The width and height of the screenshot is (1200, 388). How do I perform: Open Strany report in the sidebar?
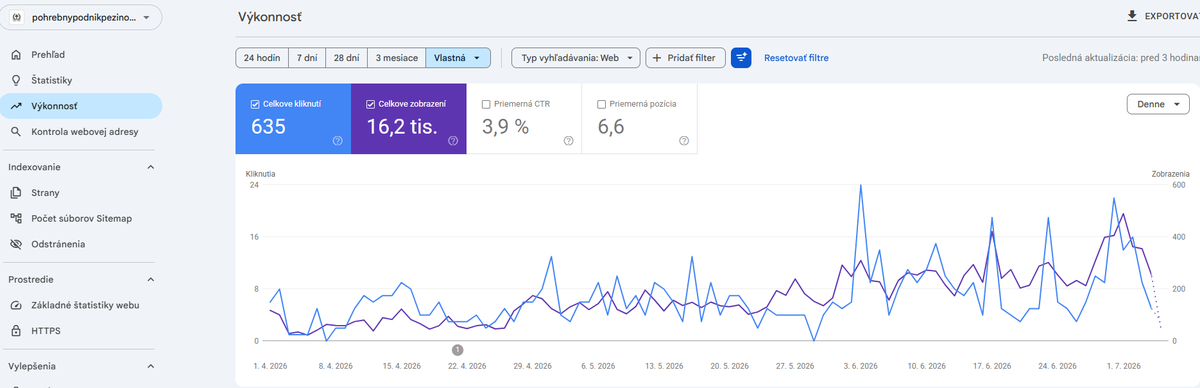[x=81, y=192]
